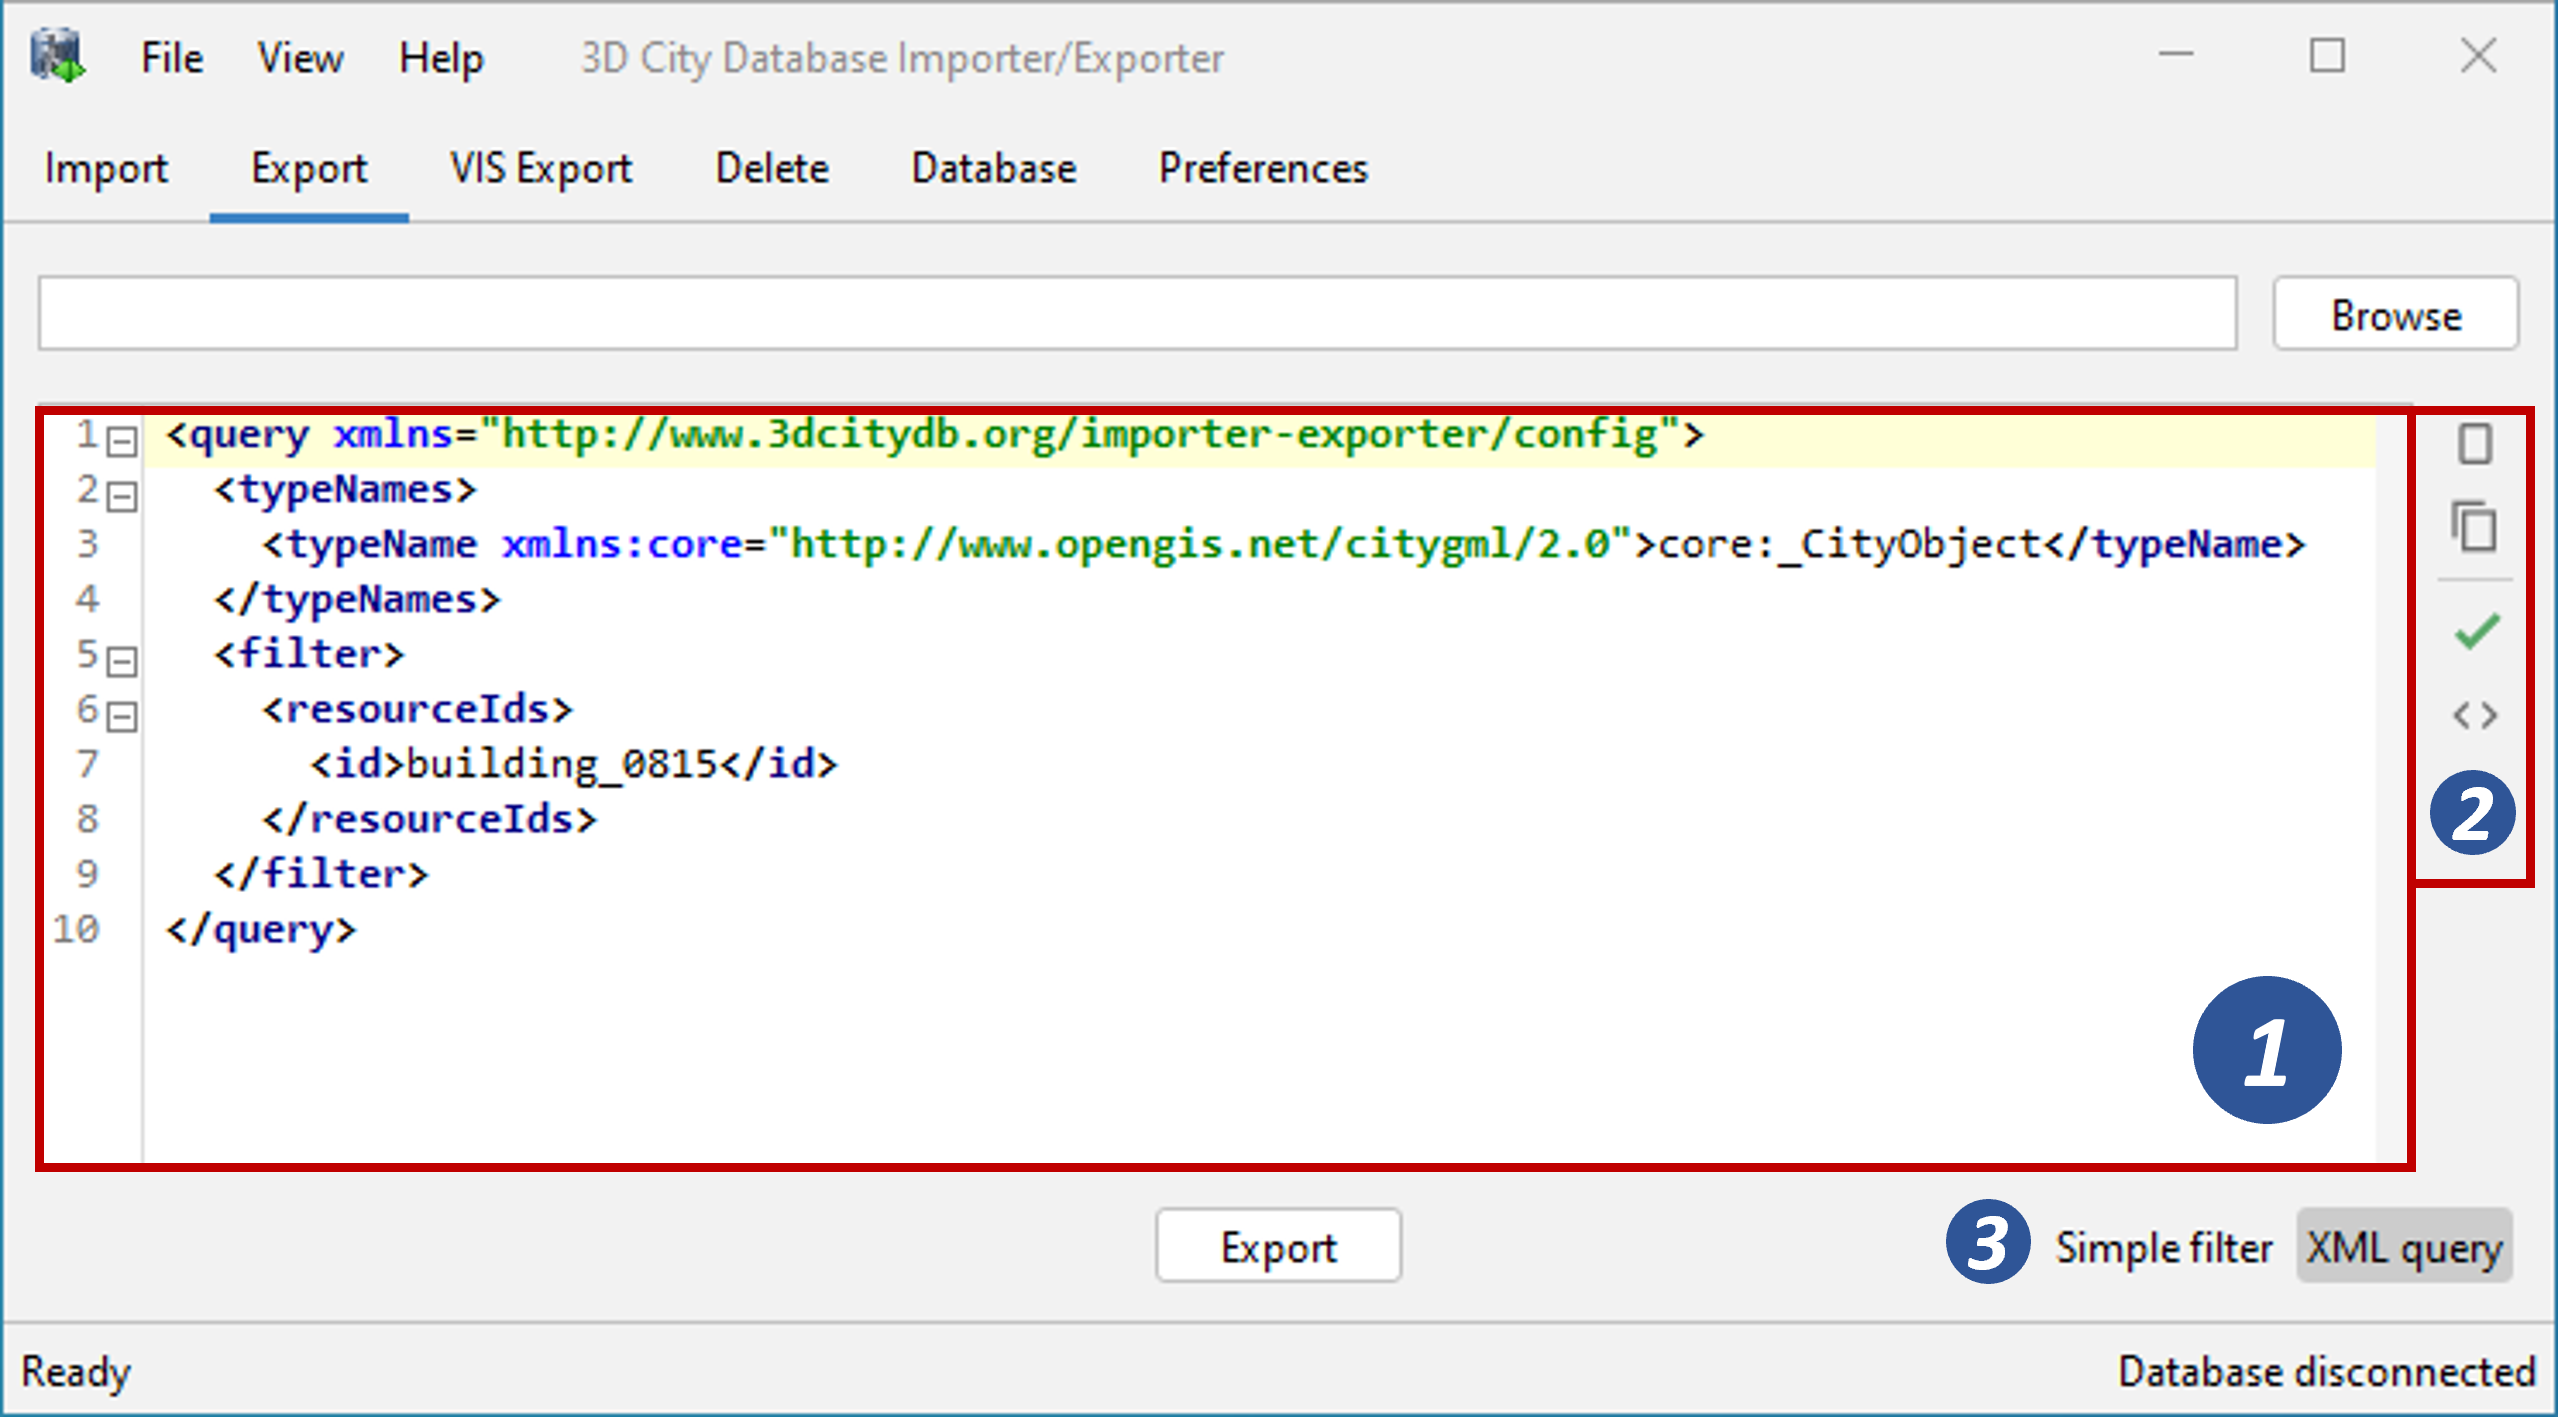Screen dimensions: 2558x1417
Task: Minimize the Importer/Exporter window
Action: [2175, 56]
